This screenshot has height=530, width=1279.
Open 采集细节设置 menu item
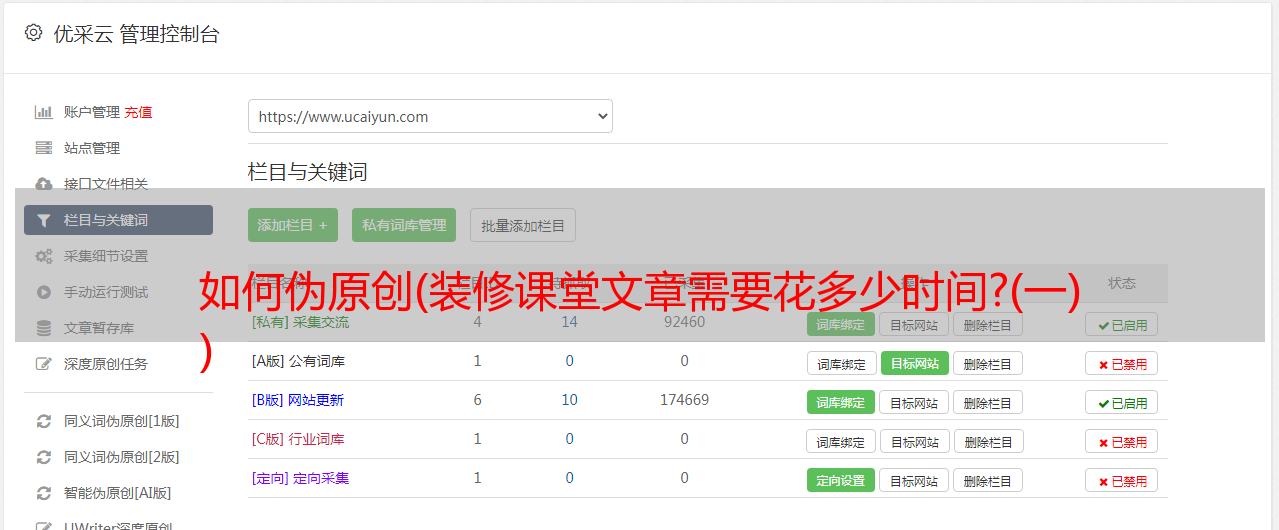[x=106, y=256]
